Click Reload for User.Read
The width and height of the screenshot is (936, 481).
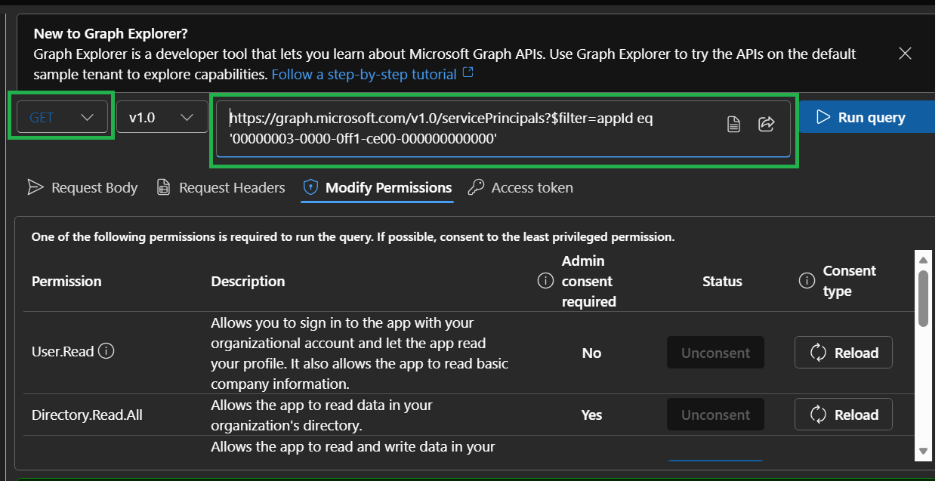pyautogui.click(x=843, y=353)
